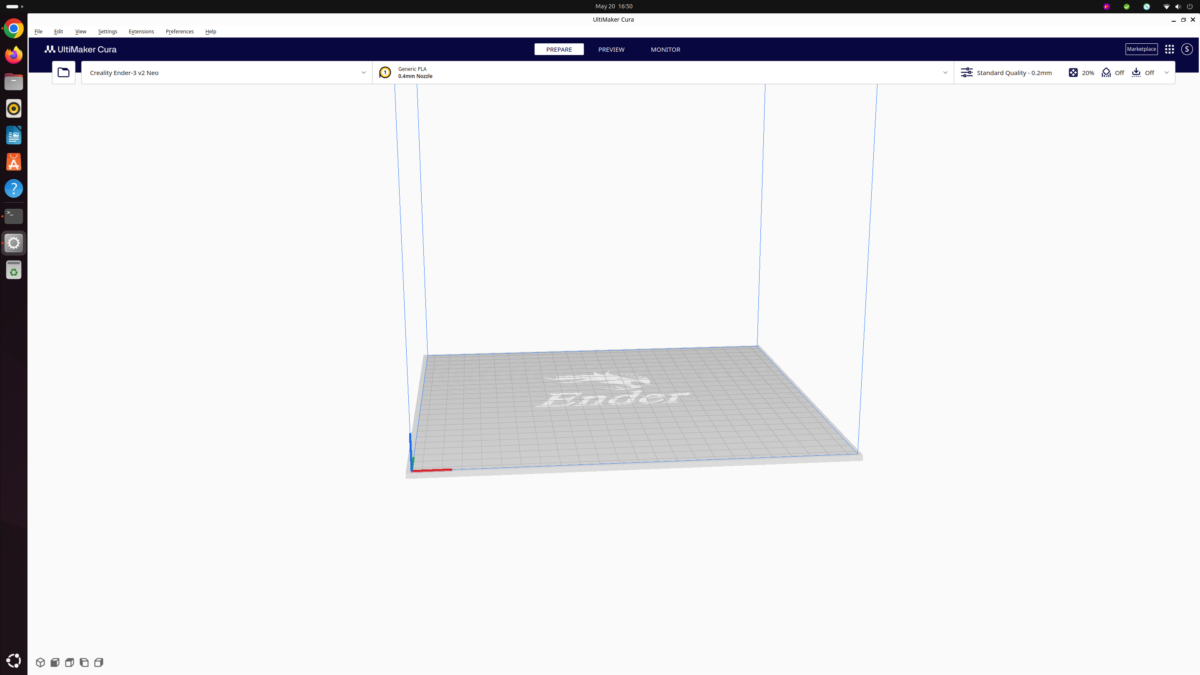Open Ubuntu Software in the dock
This screenshot has width=1200, height=675.
[x=14, y=162]
